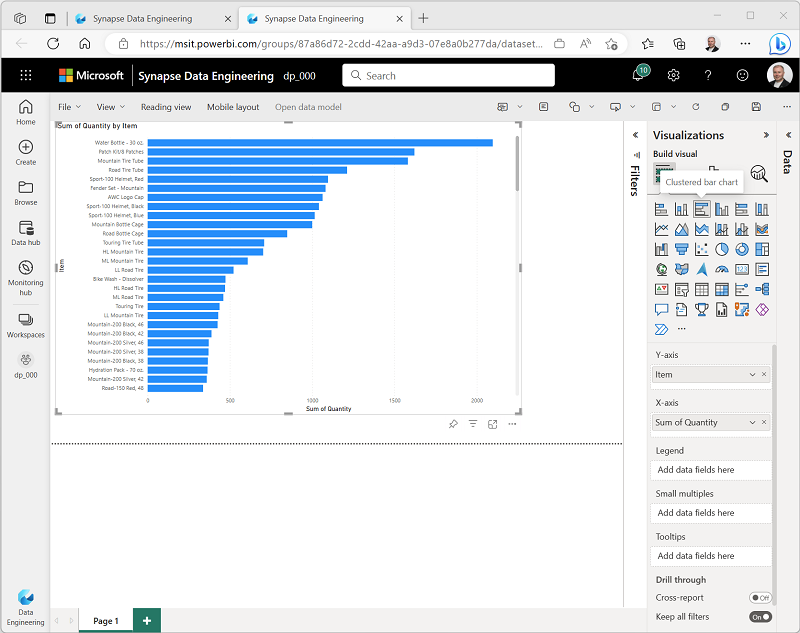The width and height of the screenshot is (800, 633).
Task: Select the Q&A speech bubble visual
Action: [661, 310]
